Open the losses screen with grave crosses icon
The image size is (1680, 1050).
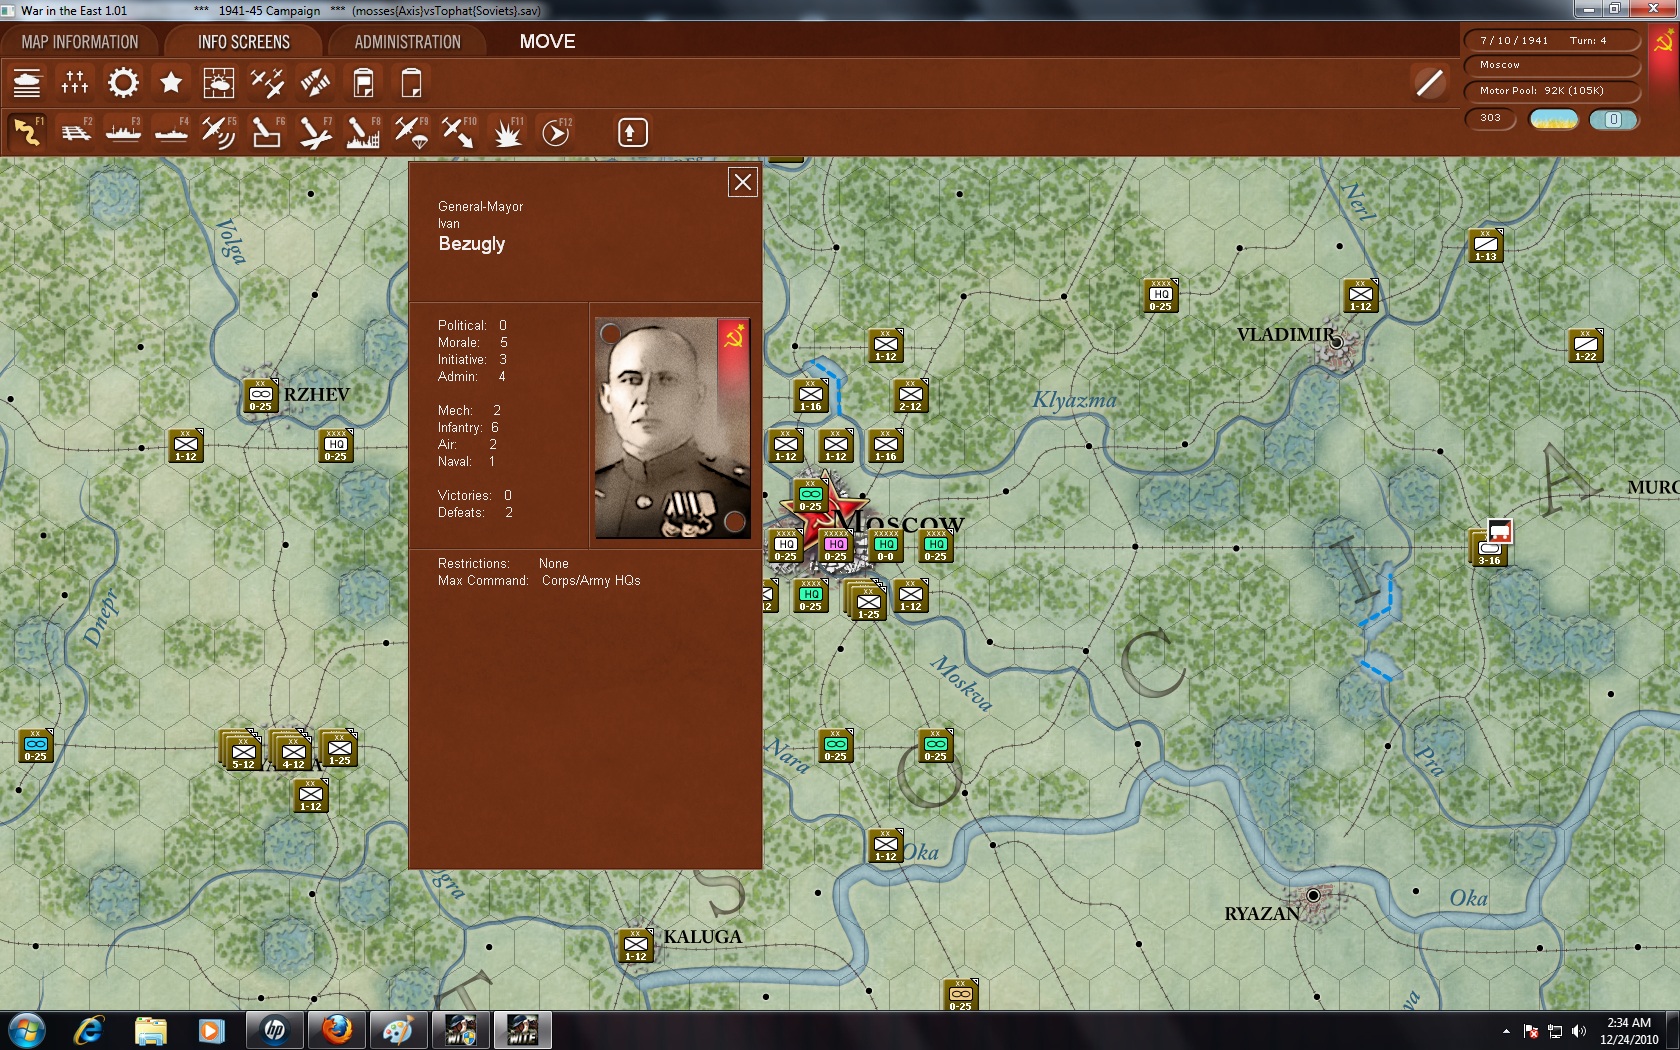click(75, 83)
